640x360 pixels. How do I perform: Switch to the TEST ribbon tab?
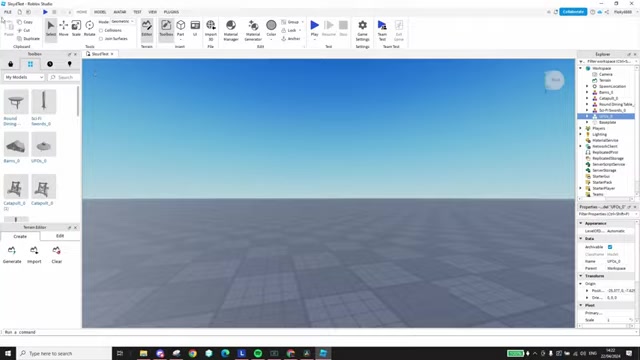137,12
